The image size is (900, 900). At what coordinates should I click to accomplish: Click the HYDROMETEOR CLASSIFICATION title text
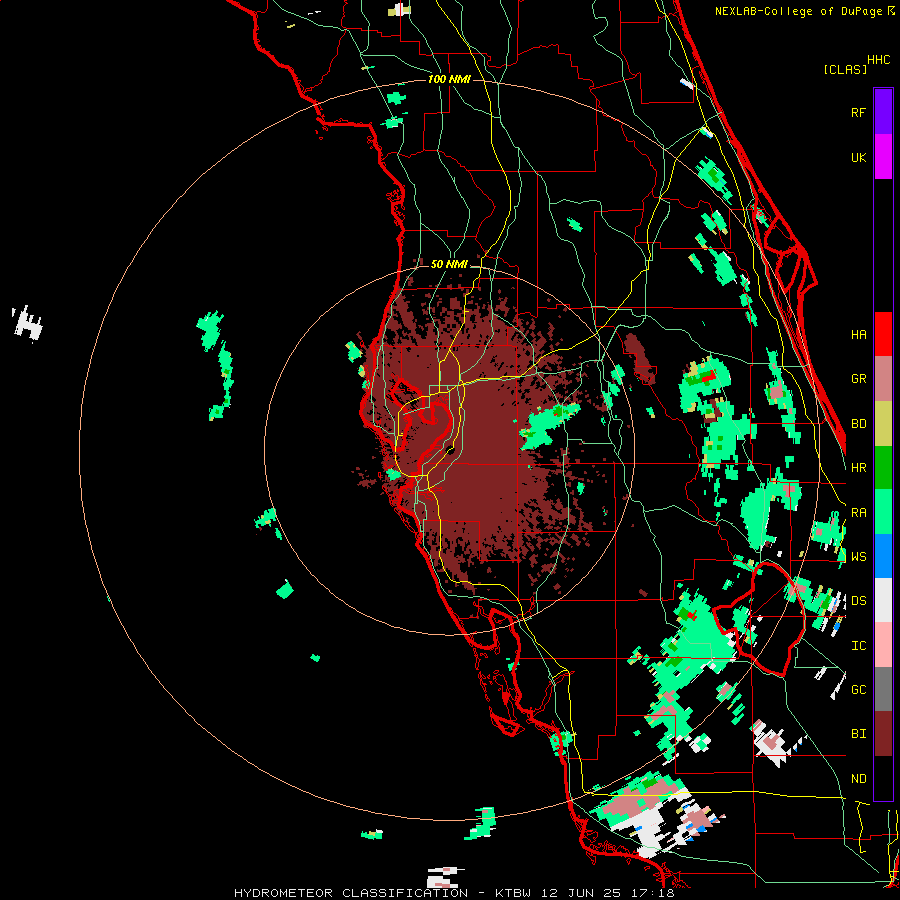coord(351,893)
